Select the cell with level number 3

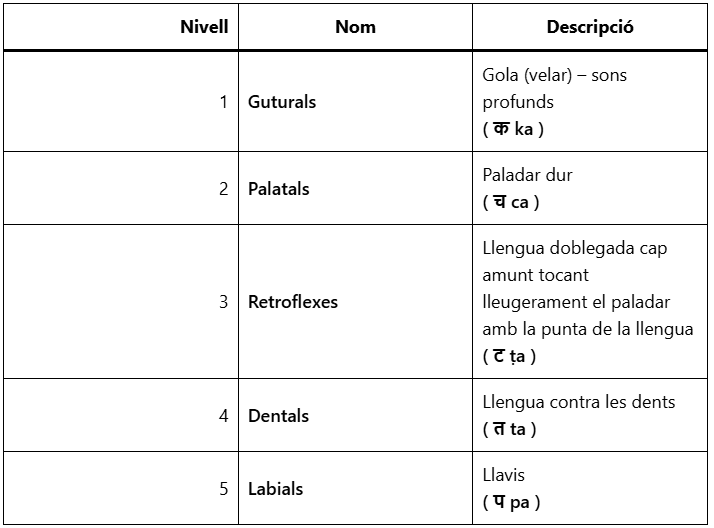(223, 302)
